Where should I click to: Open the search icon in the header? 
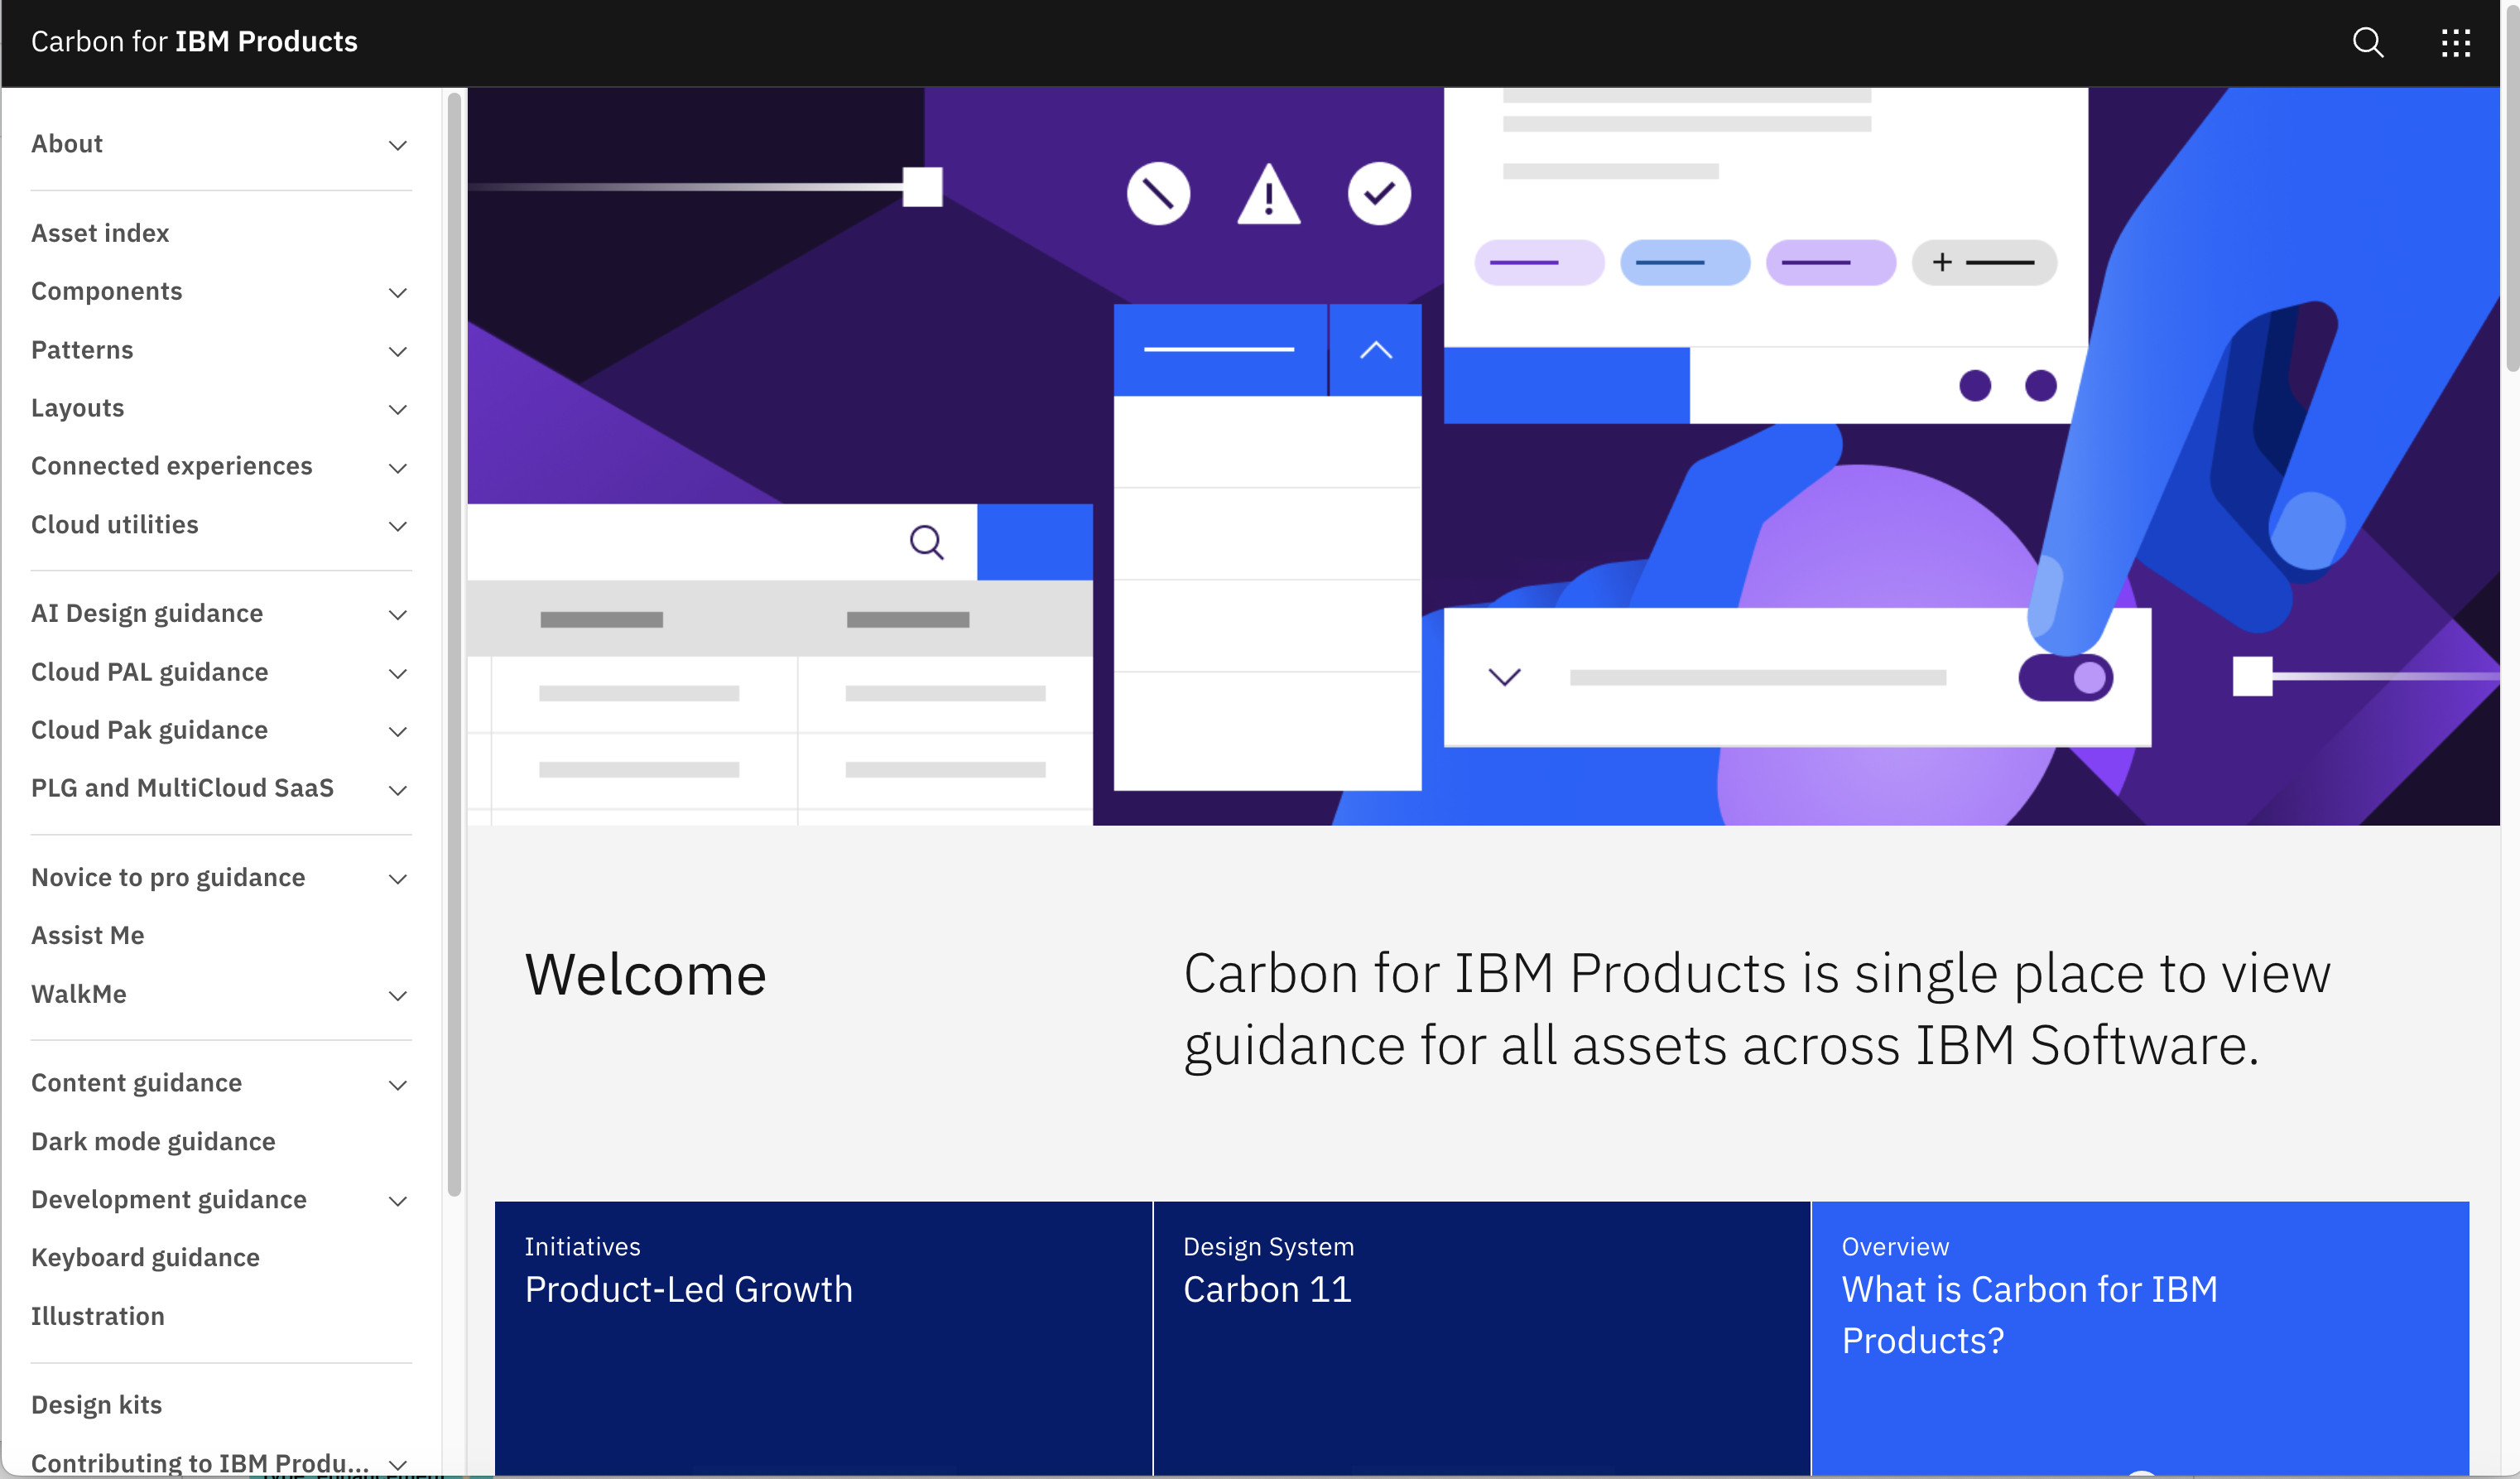[x=2367, y=42]
